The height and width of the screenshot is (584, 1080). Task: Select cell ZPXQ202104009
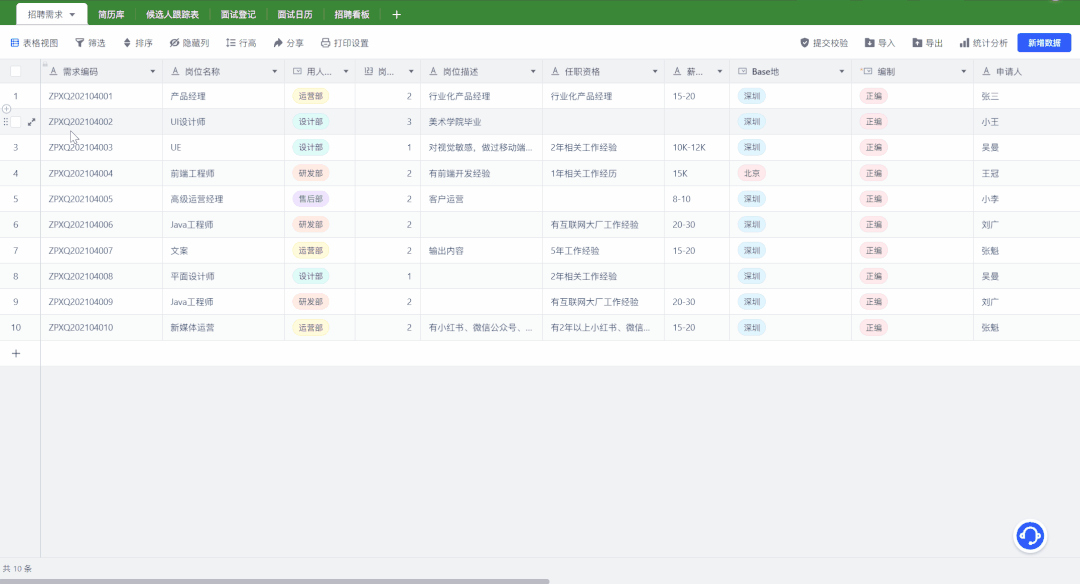click(x=101, y=302)
